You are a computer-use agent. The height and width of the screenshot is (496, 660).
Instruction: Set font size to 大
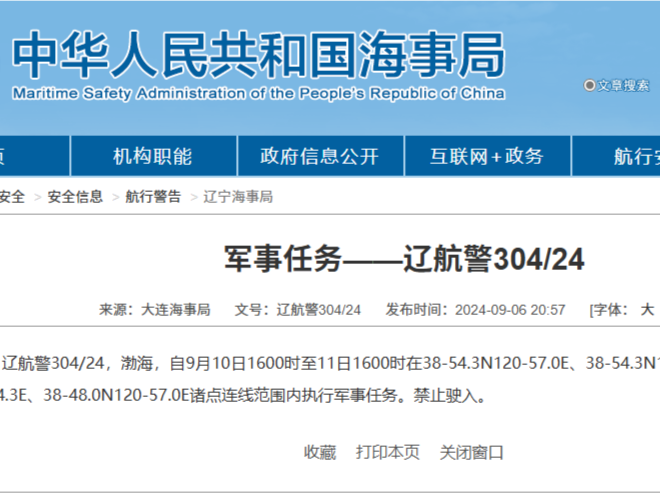tap(647, 310)
